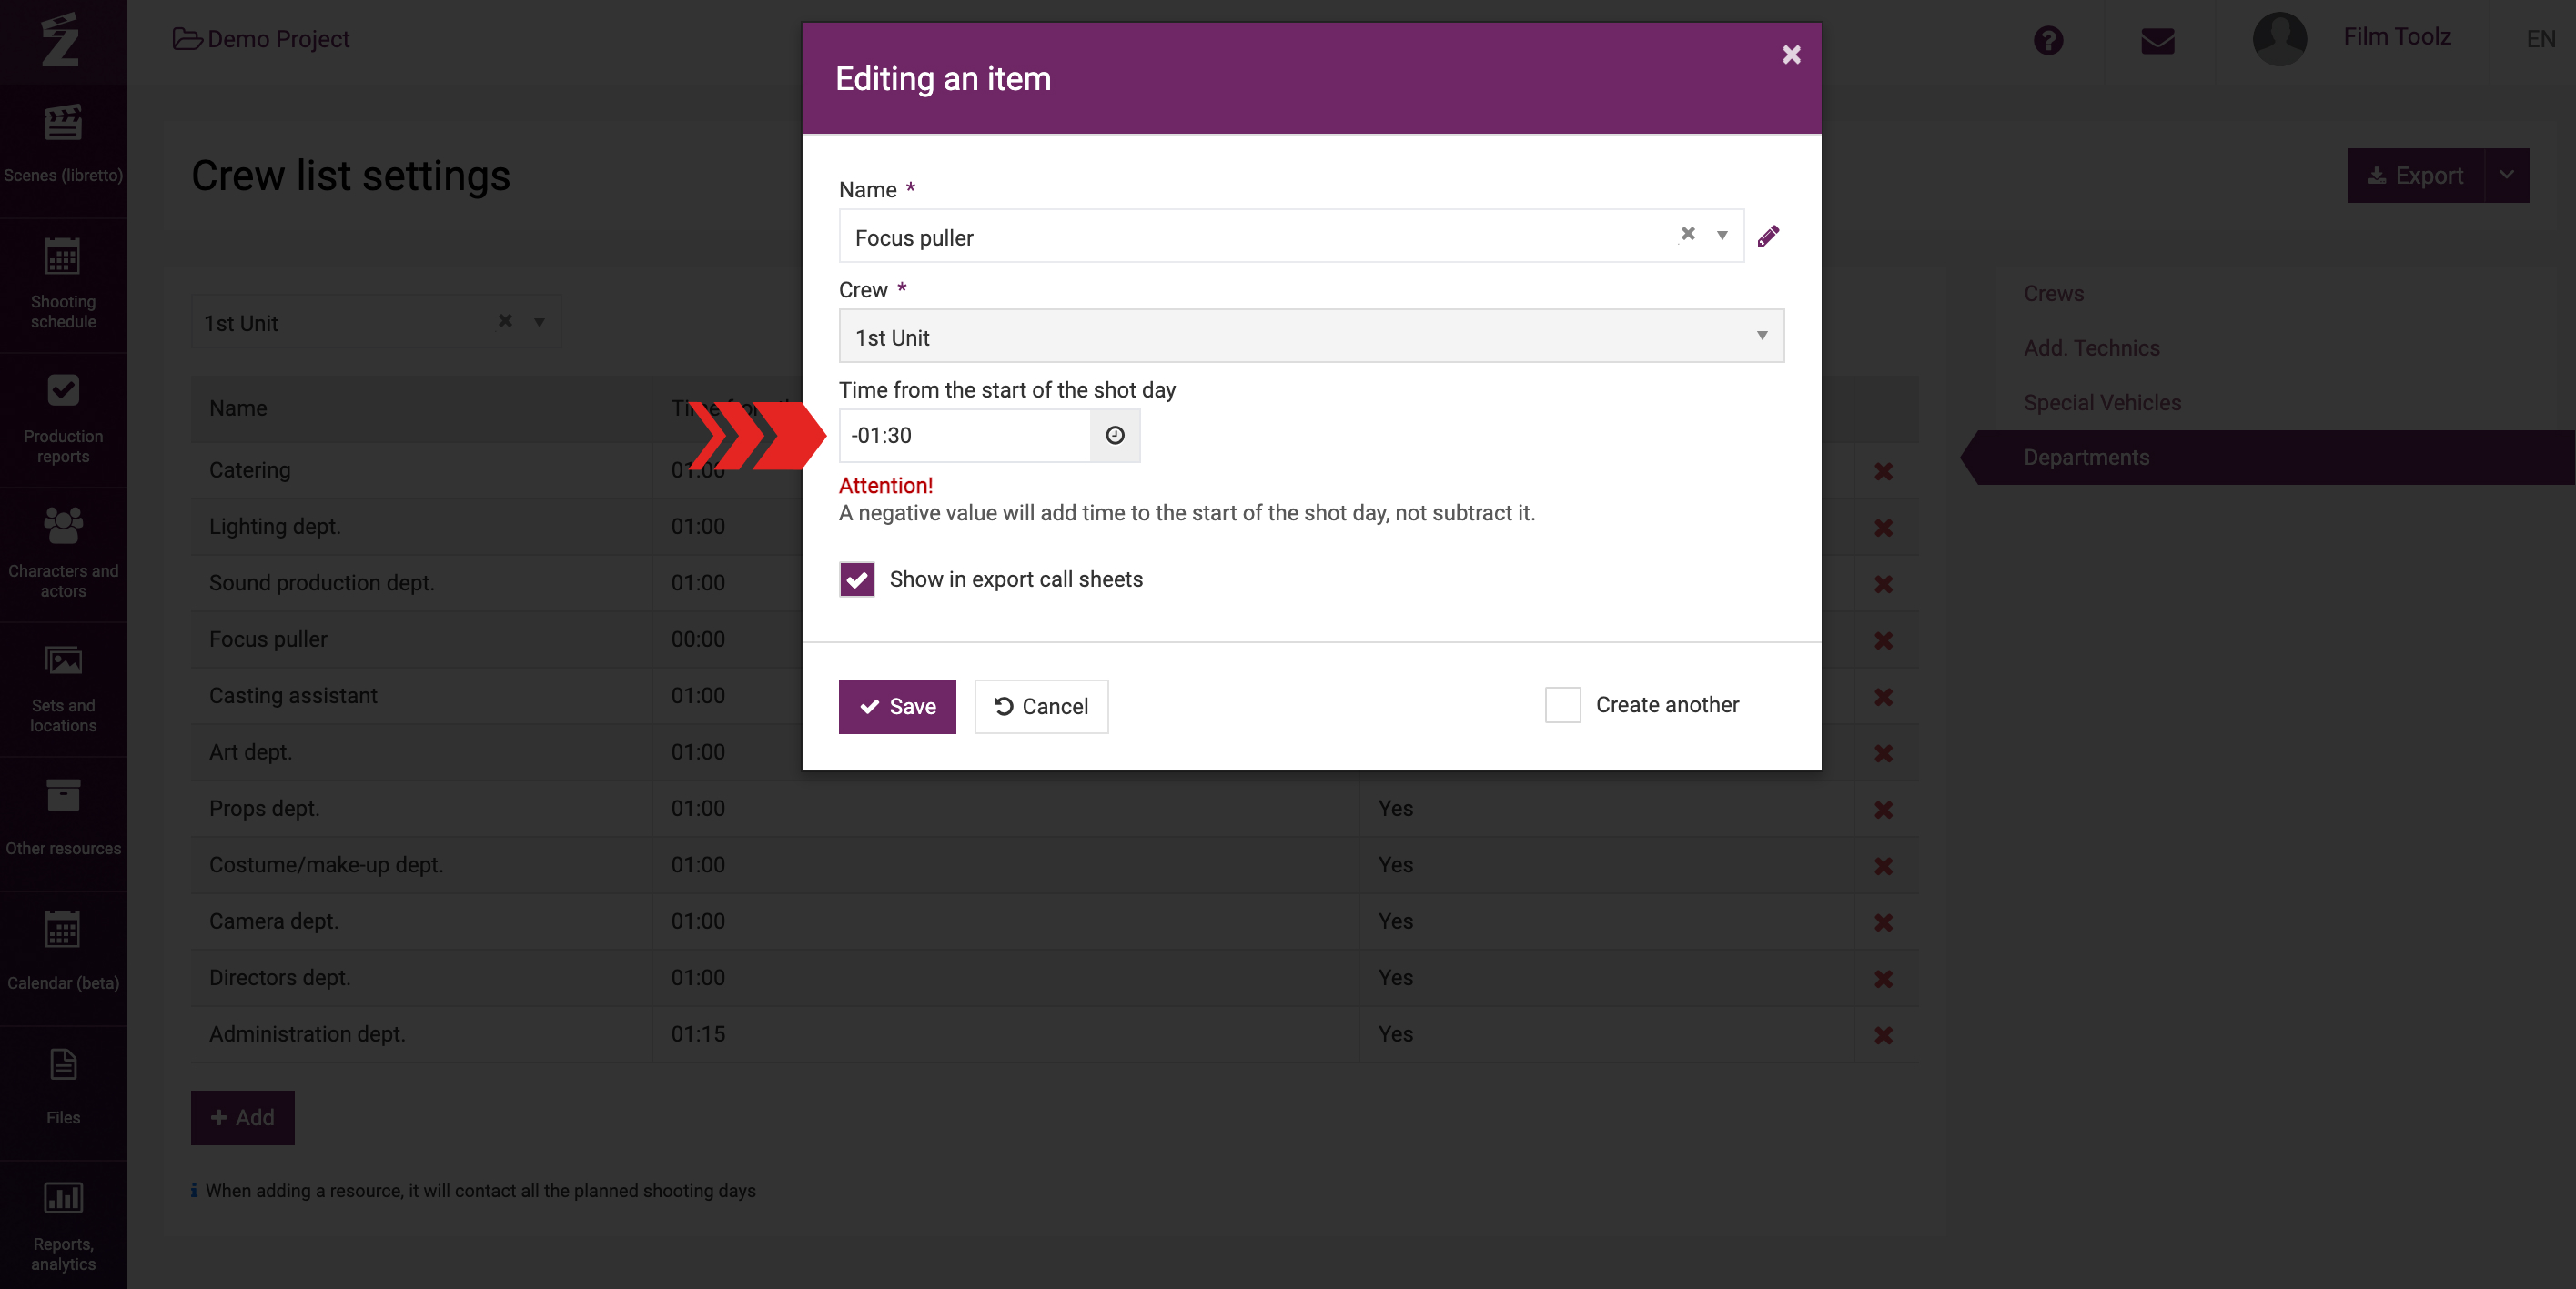Click the Administration dept. 01:15 time
The height and width of the screenshot is (1289, 2576).
point(698,1034)
